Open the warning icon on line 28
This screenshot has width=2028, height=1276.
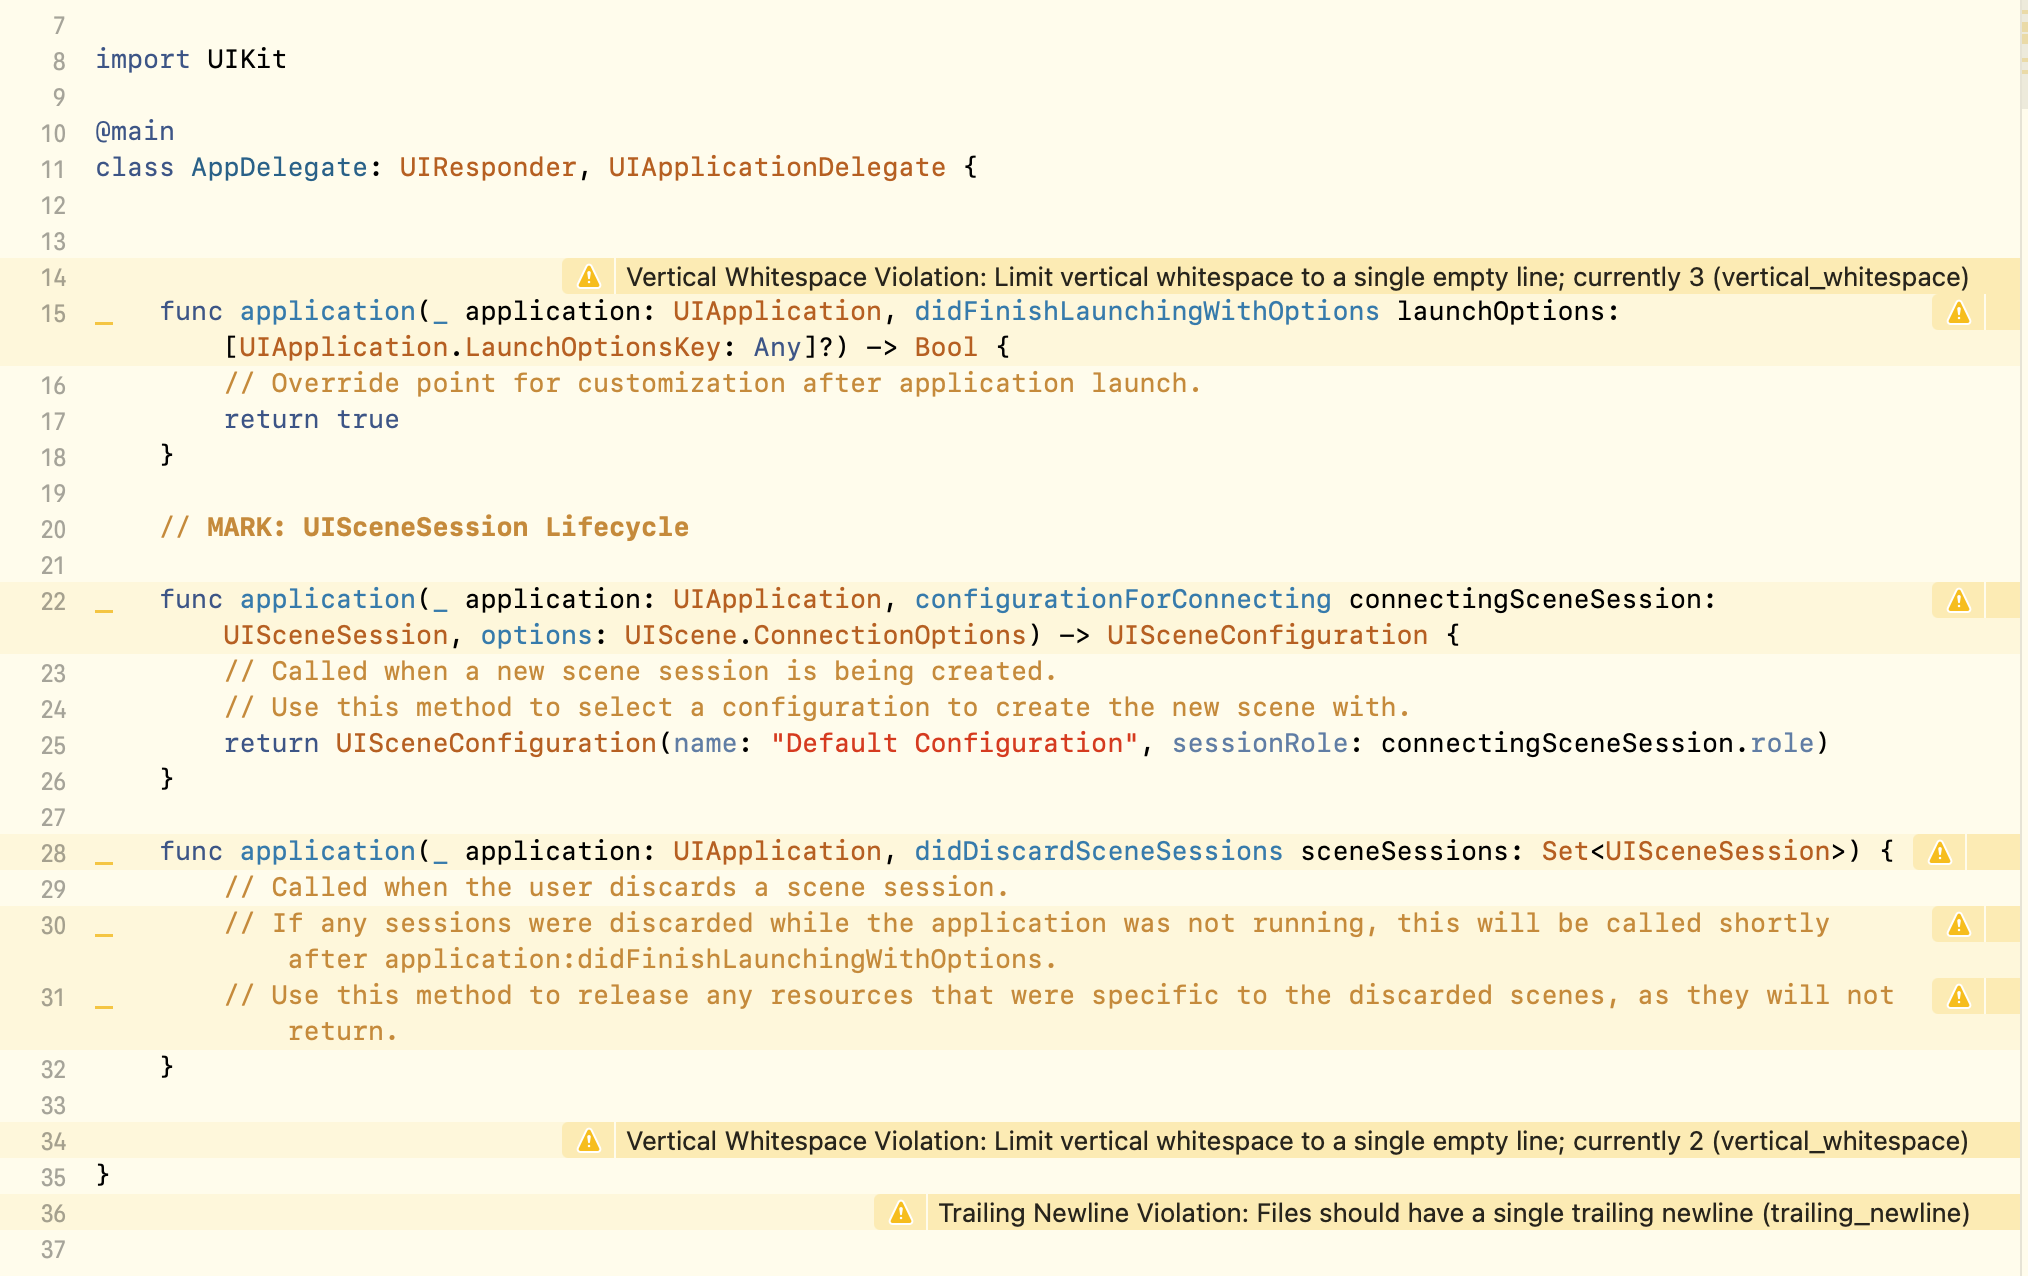(1939, 853)
